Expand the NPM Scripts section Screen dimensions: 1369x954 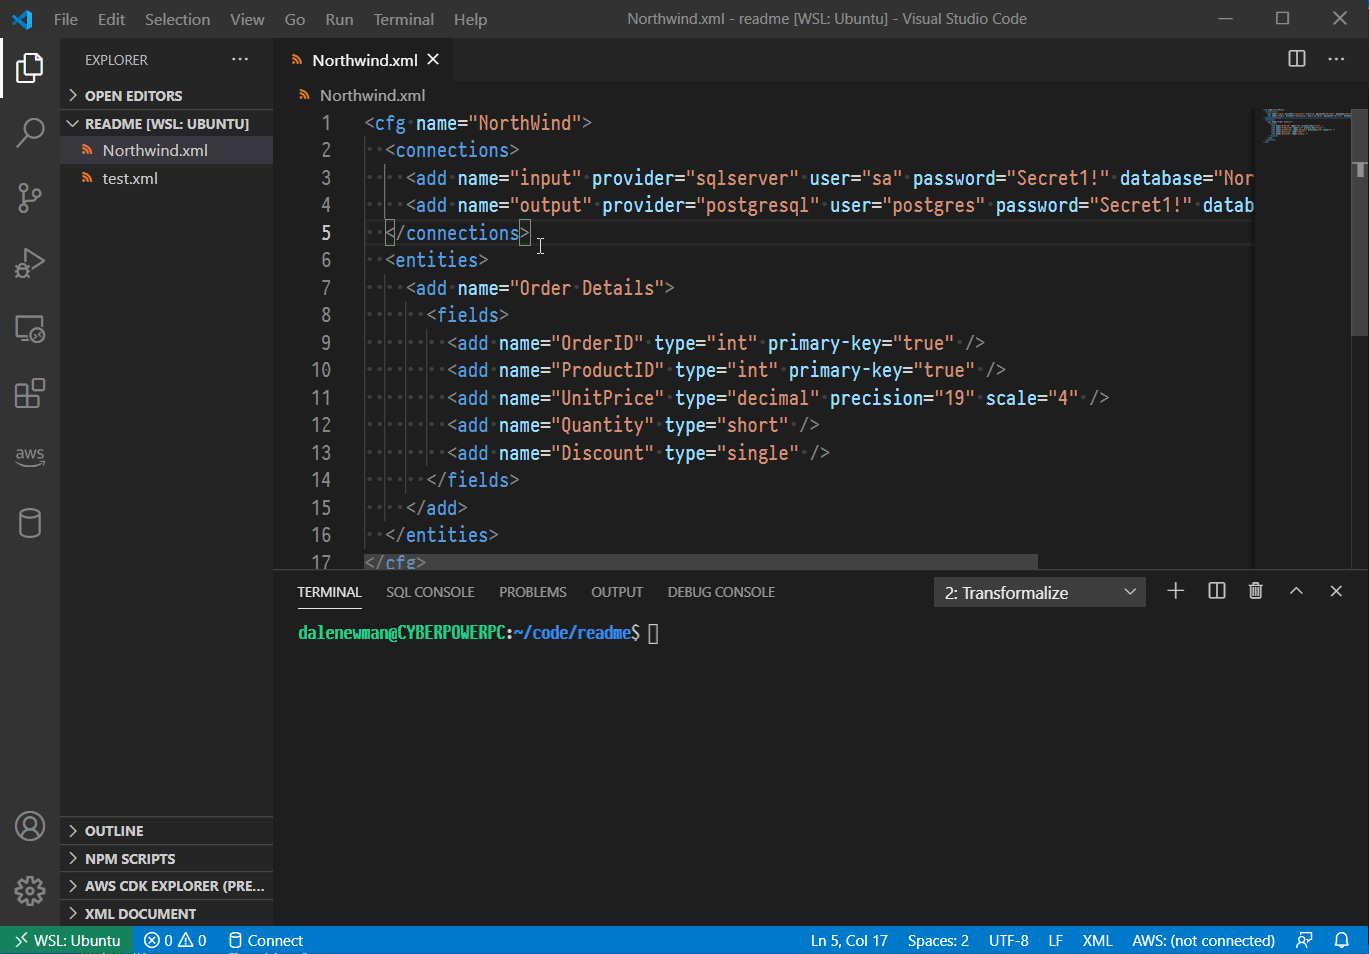pyautogui.click(x=166, y=859)
